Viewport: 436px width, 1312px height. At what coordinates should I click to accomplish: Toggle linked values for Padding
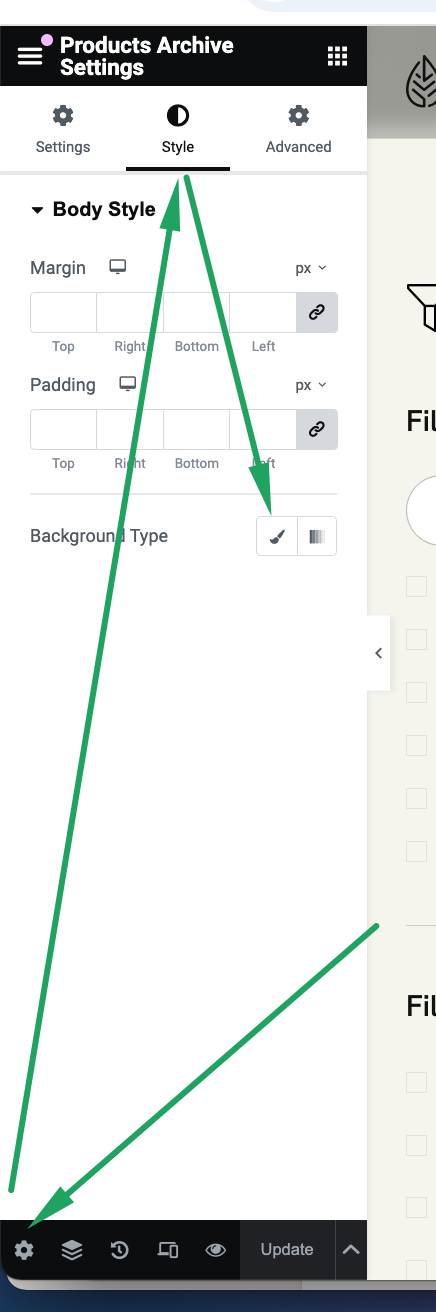(317, 429)
